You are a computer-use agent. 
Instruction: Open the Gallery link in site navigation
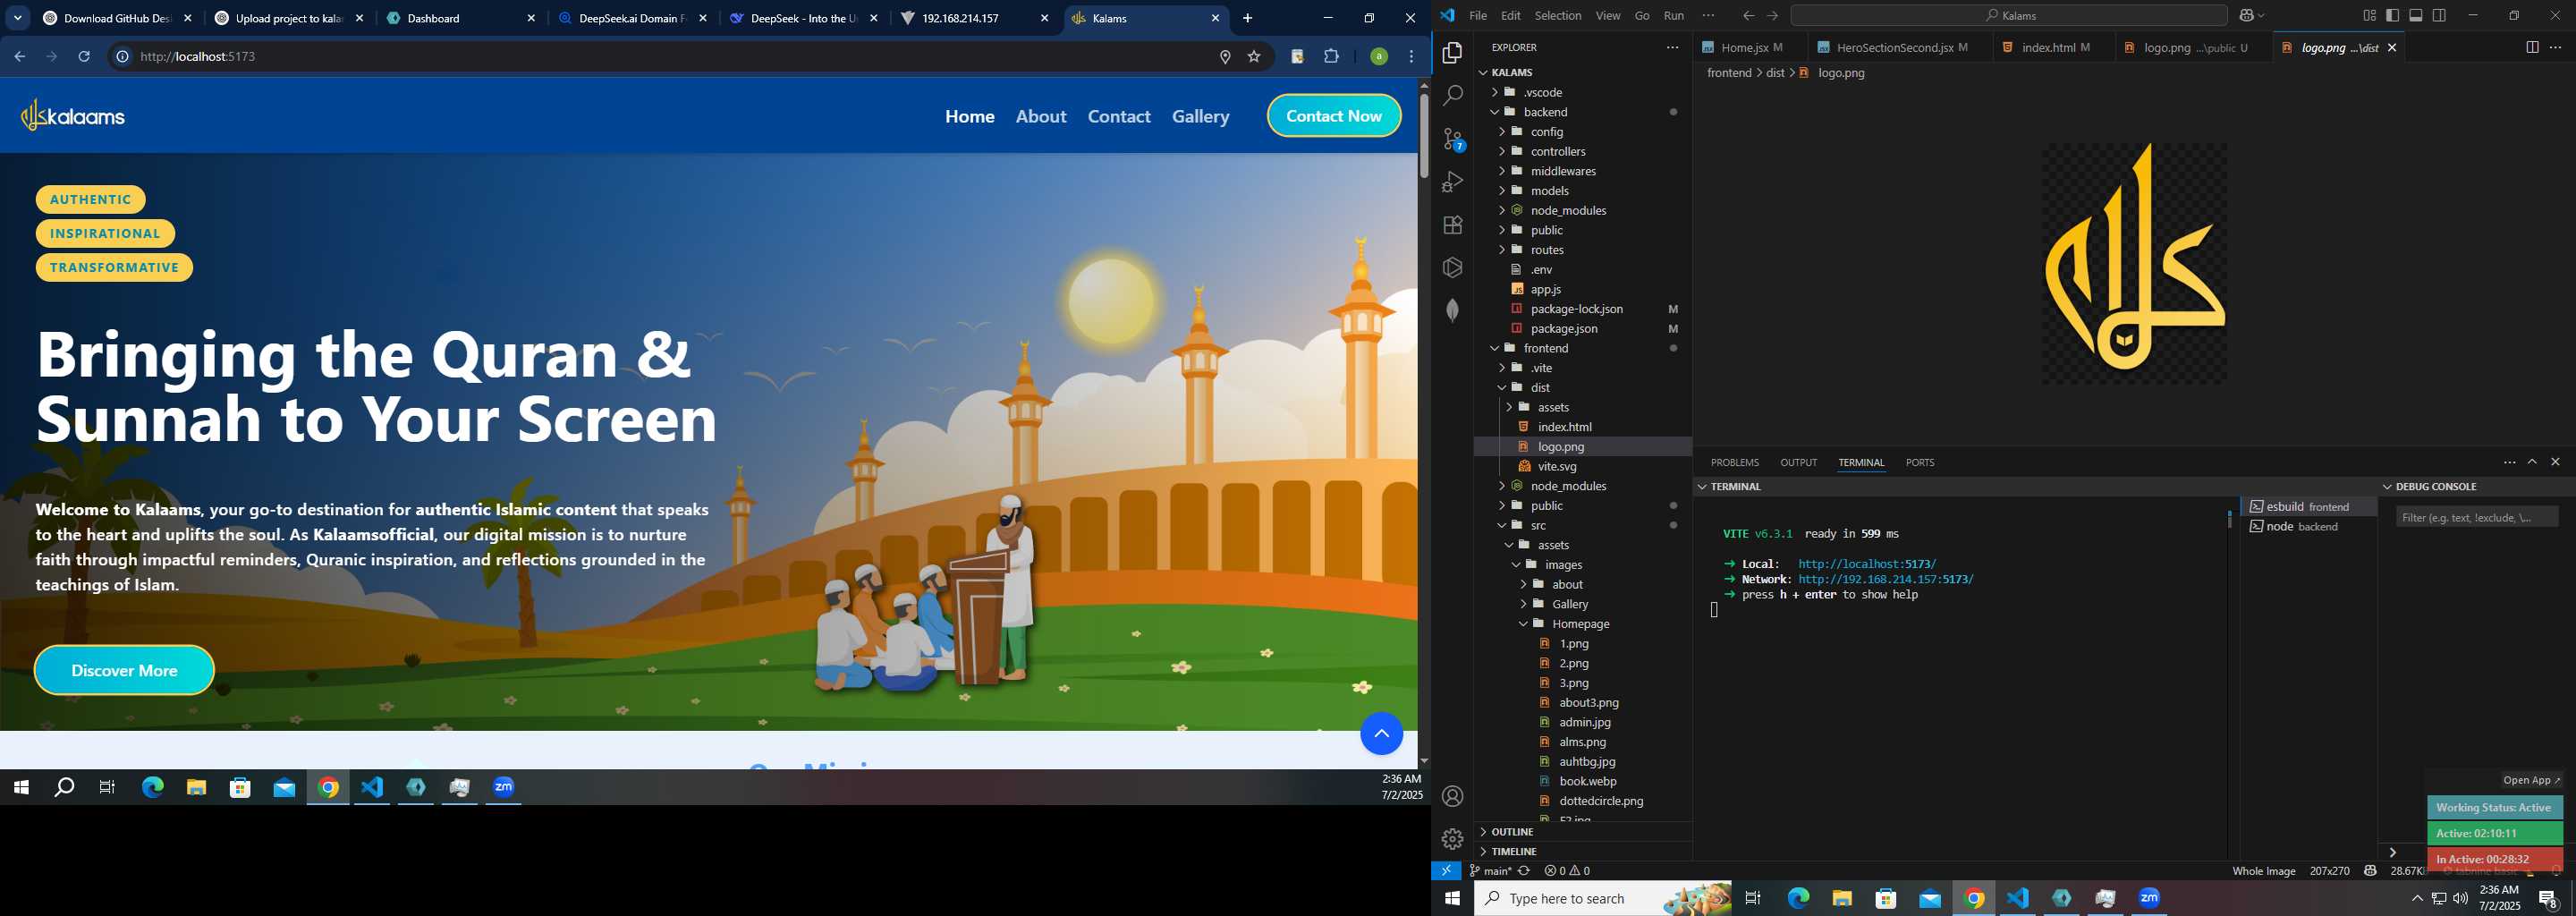click(1200, 116)
